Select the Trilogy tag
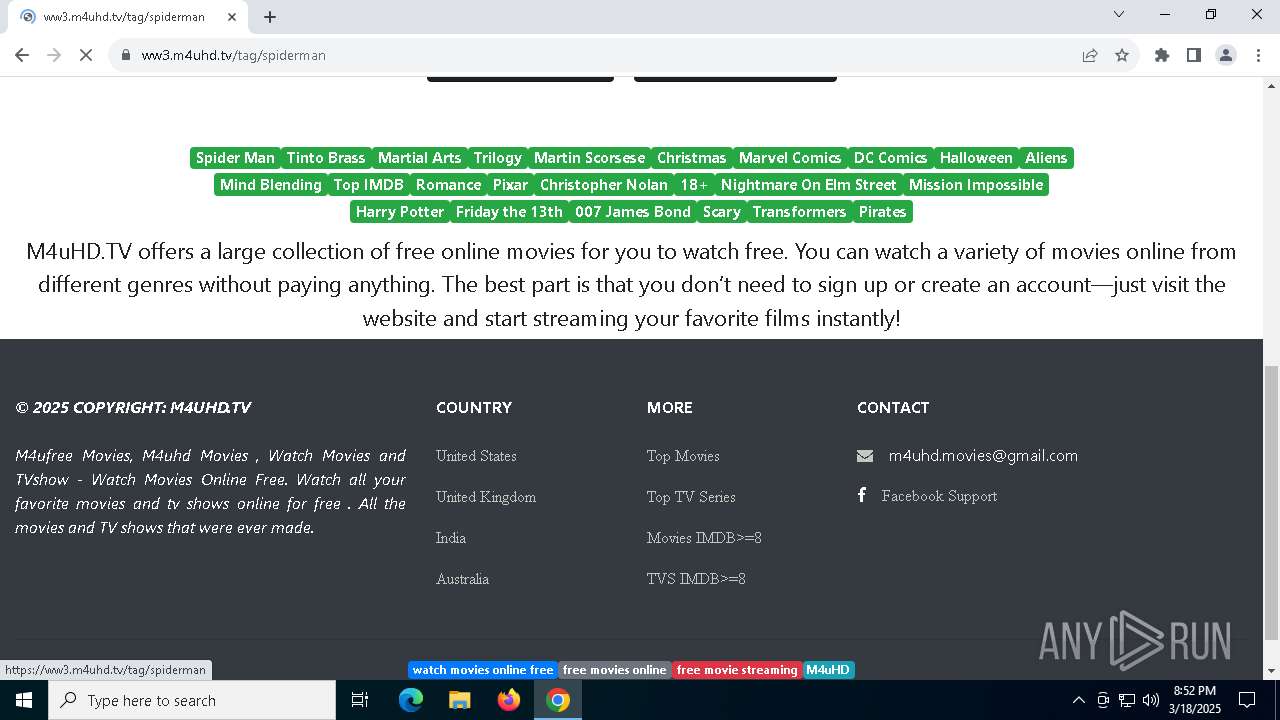Image resolution: width=1280 pixels, height=720 pixels. click(x=498, y=158)
